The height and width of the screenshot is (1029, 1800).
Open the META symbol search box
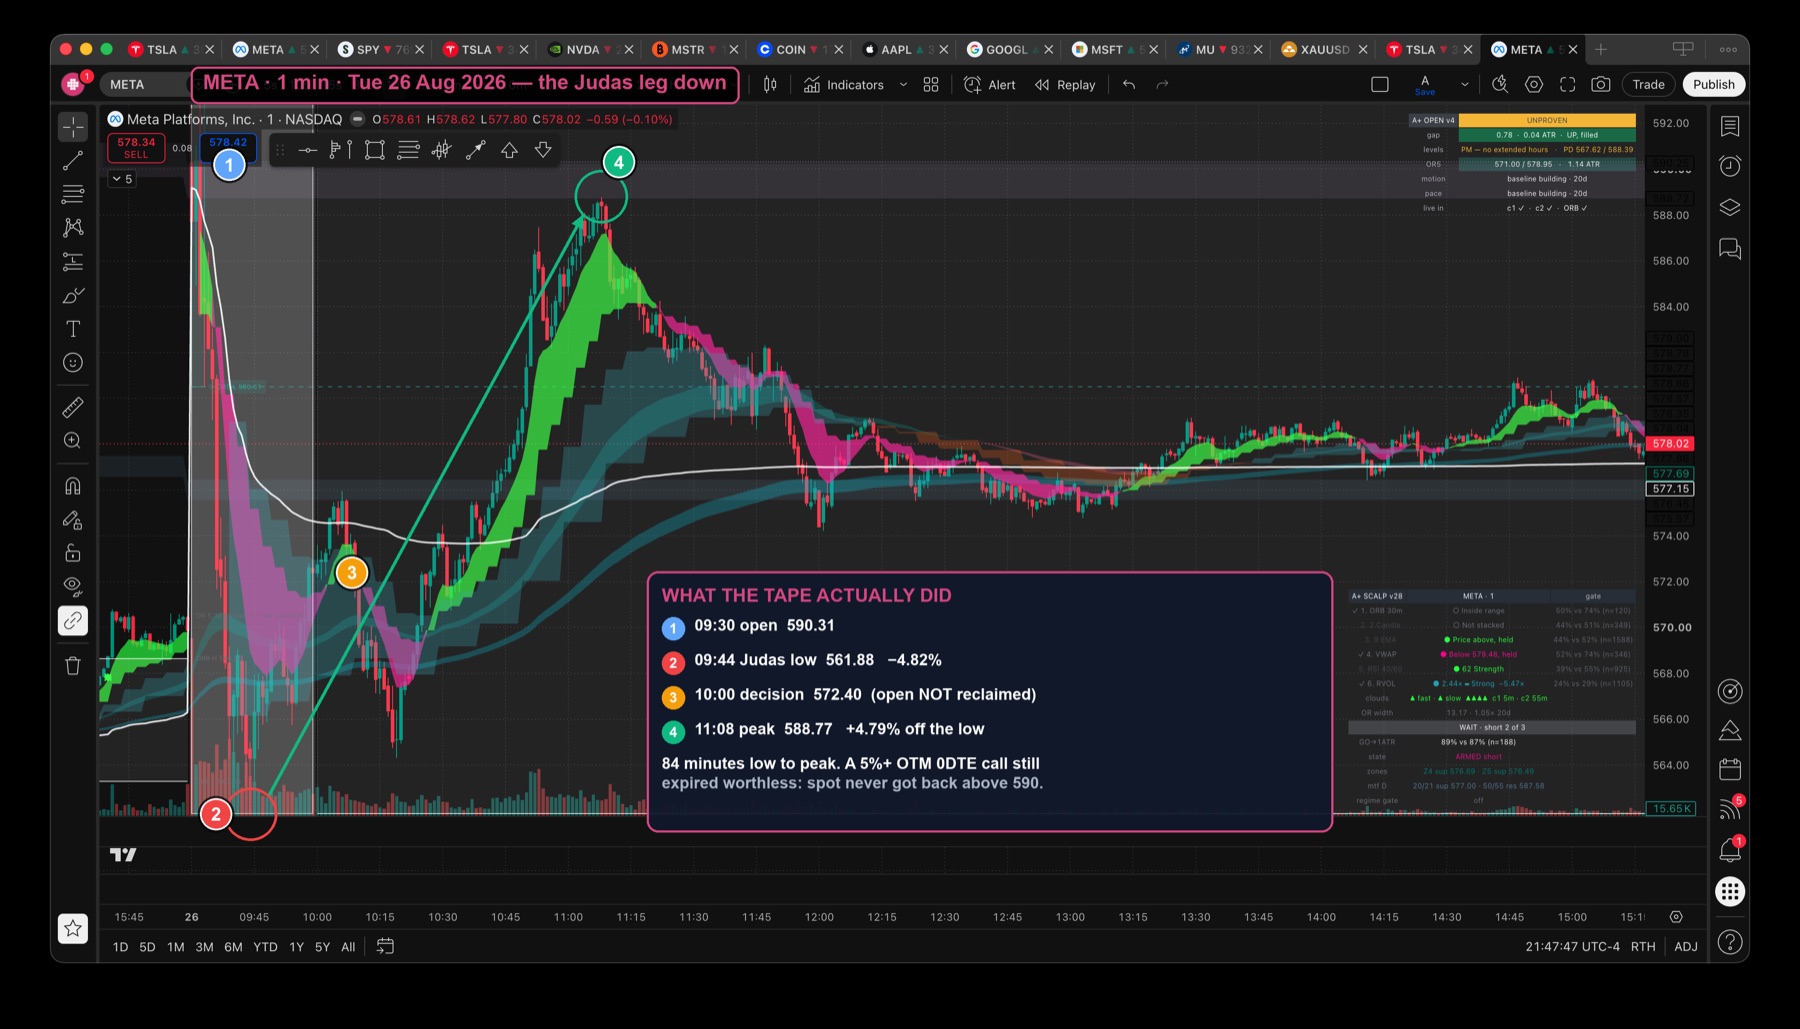click(x=144, y=85)
